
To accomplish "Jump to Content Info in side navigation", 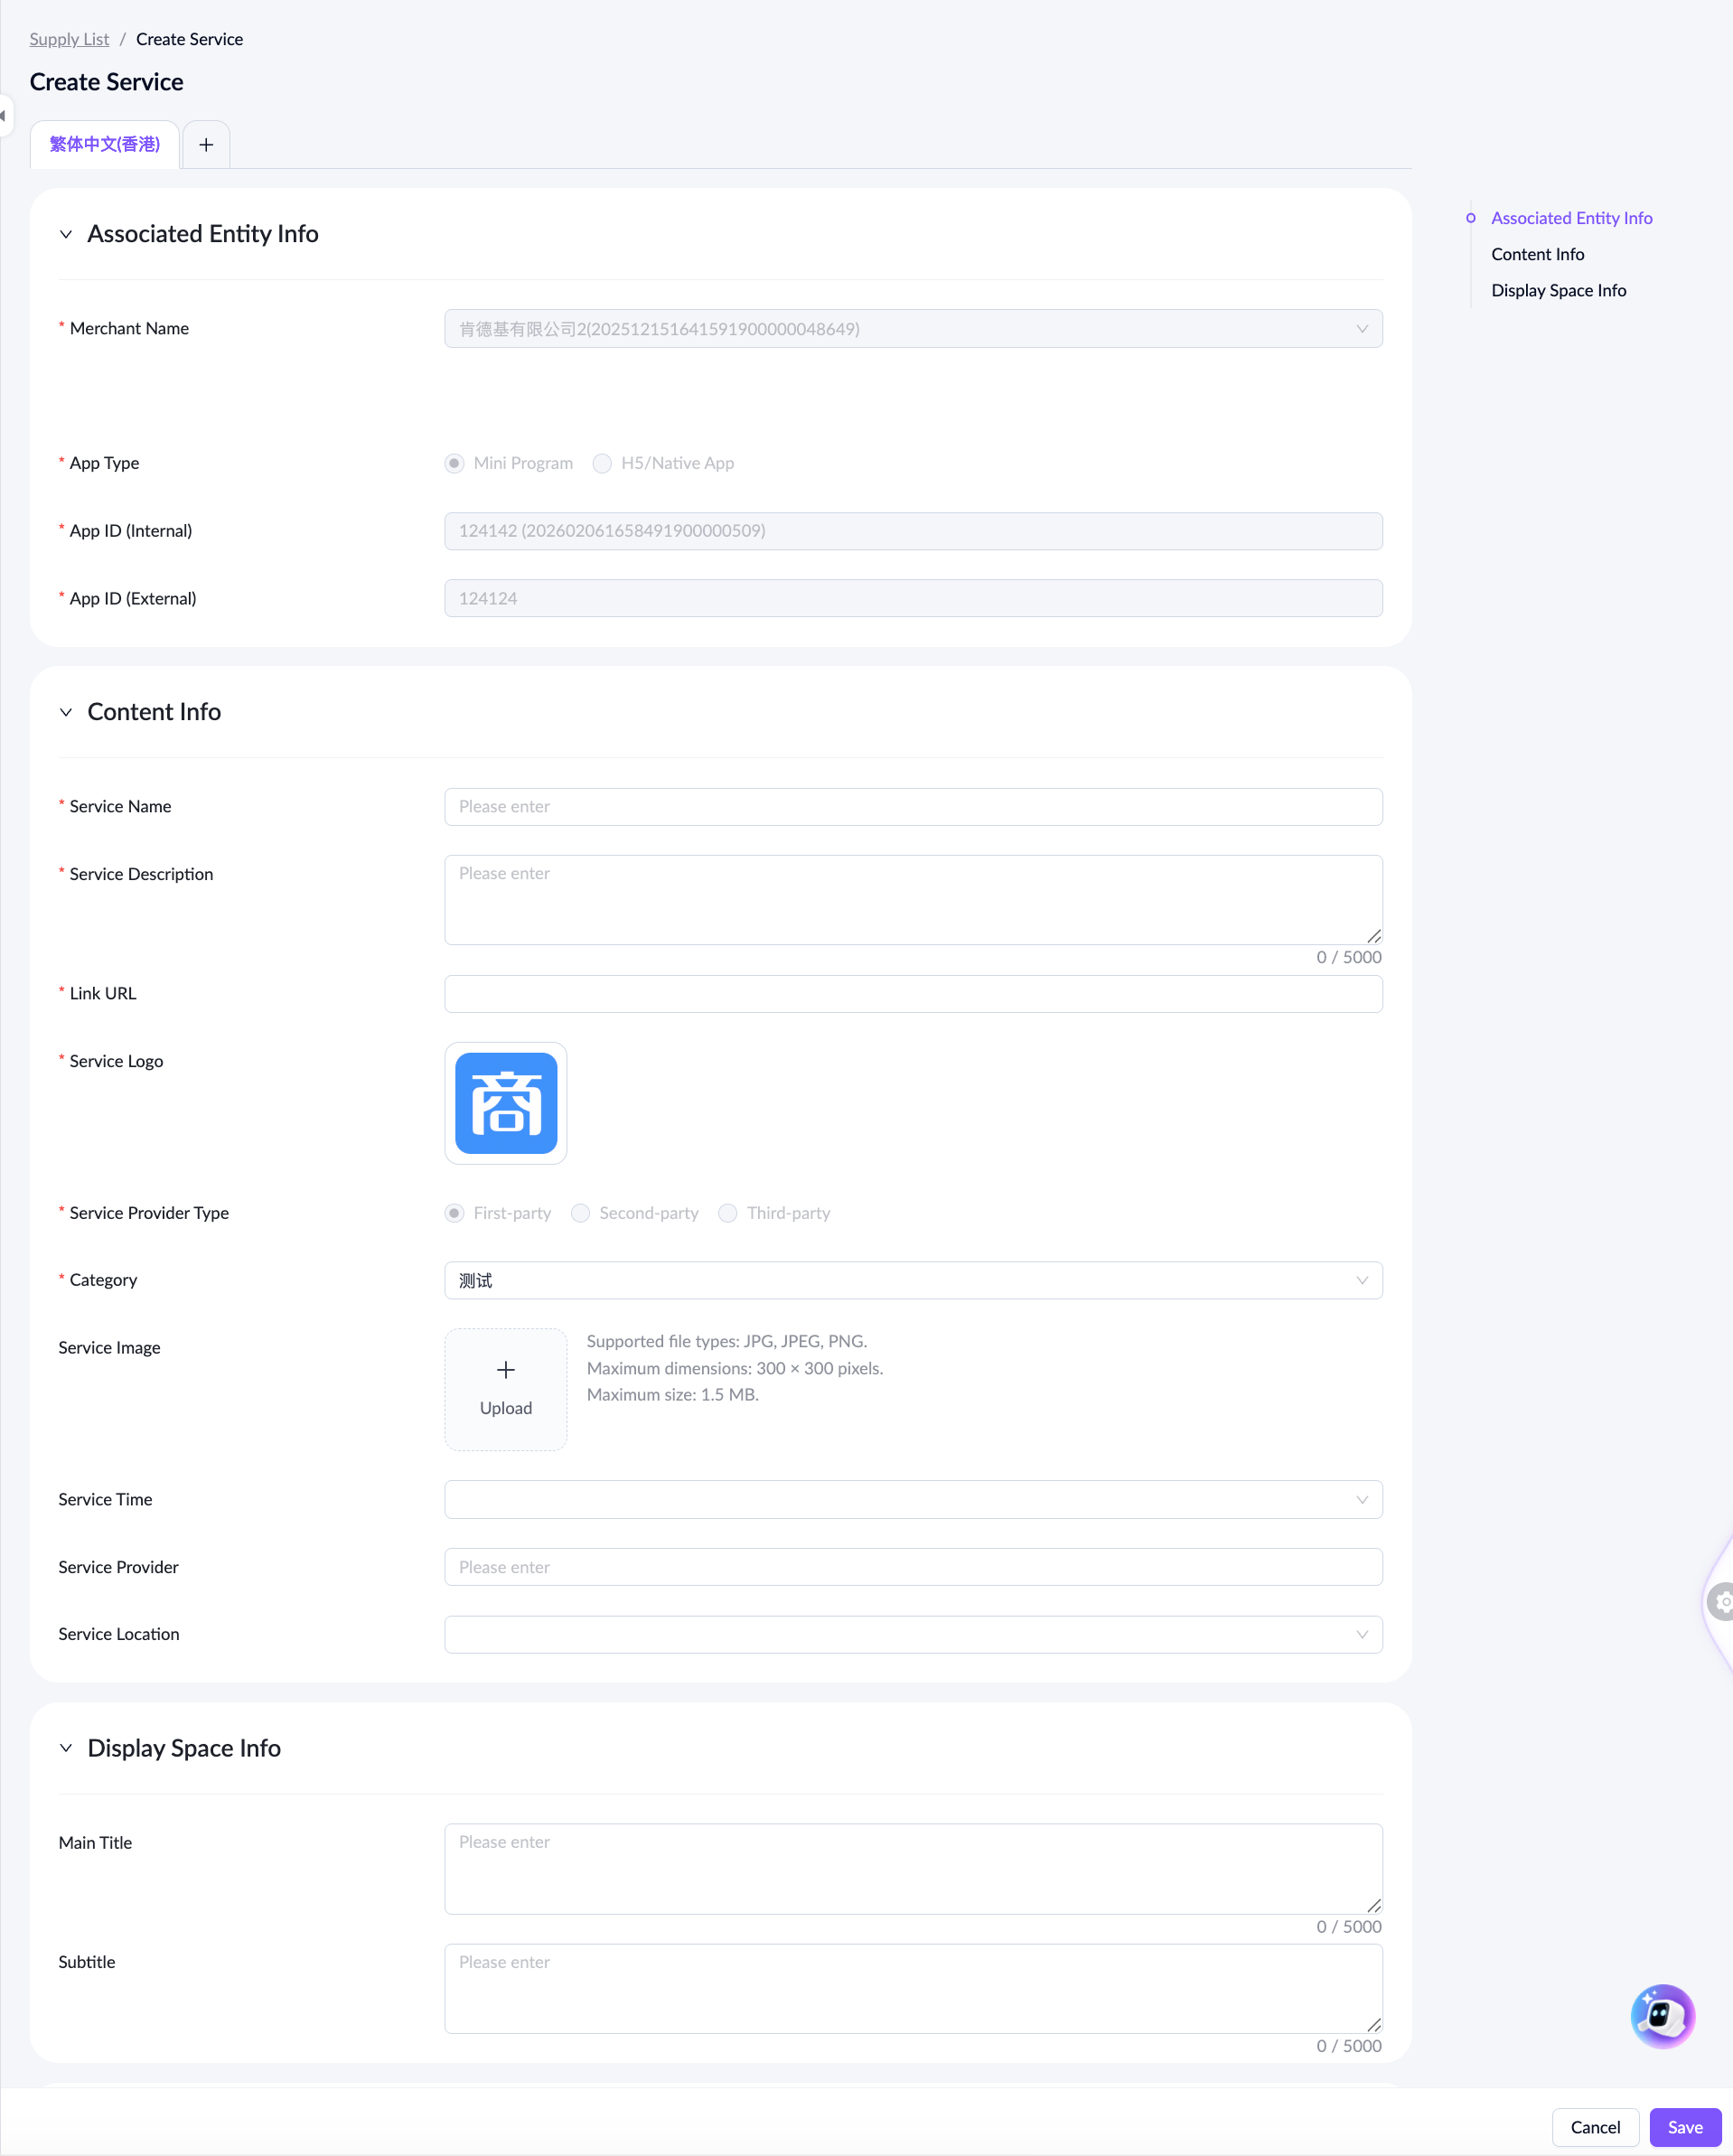I will point(1537,254).
